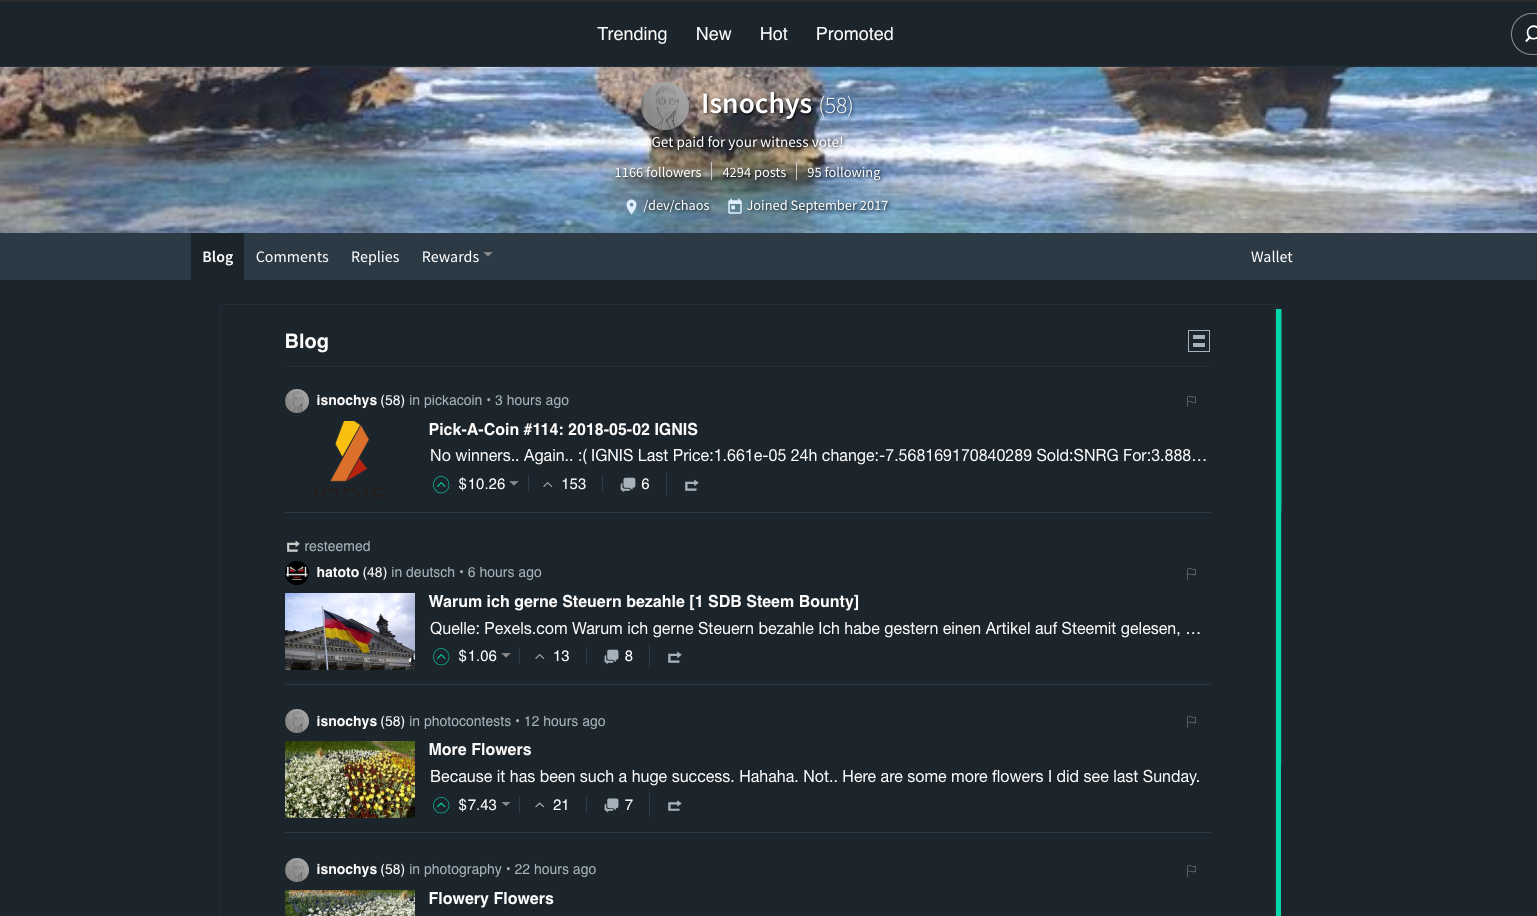
Task: Open the More Flowers post title
Action: point(480,749)
